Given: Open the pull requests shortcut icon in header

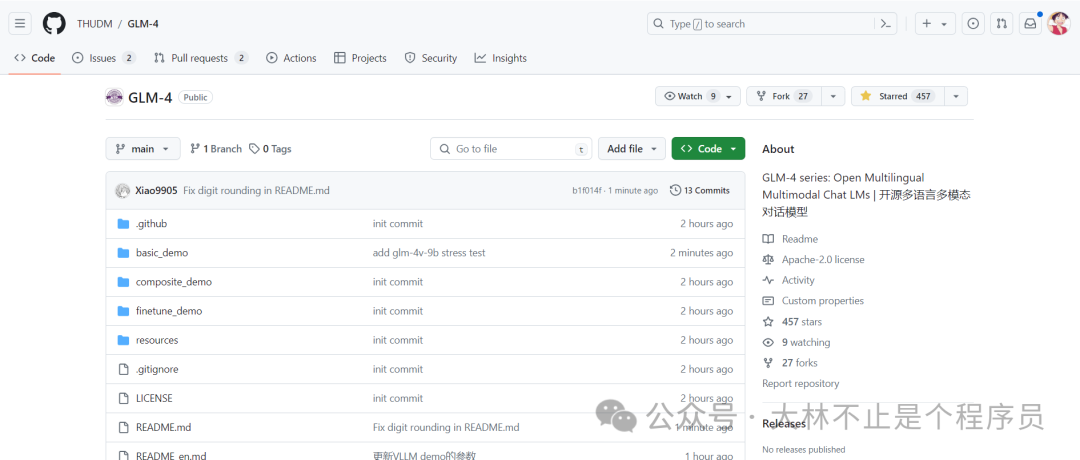Looking at the screenshot, I should point(1001,23).
